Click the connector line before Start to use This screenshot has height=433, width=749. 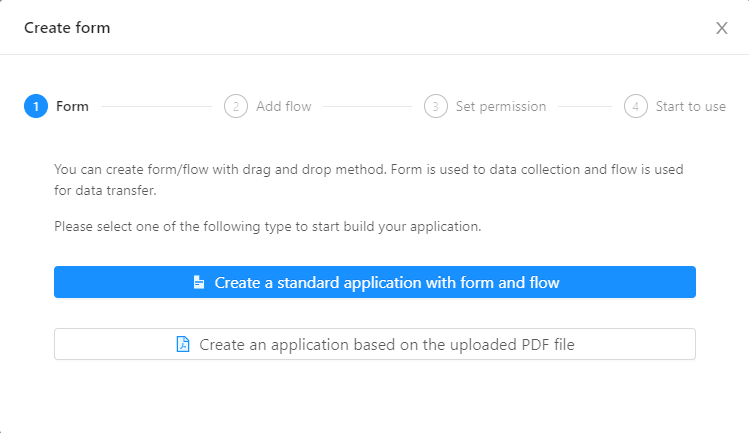coord(585,106)
